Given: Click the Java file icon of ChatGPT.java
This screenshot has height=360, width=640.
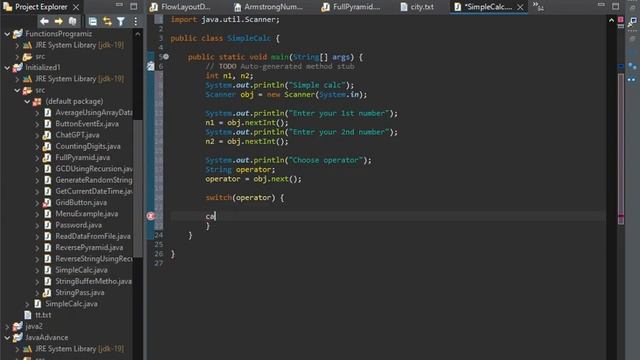Looking at the screenshot, I should click(x=47, y=135).
